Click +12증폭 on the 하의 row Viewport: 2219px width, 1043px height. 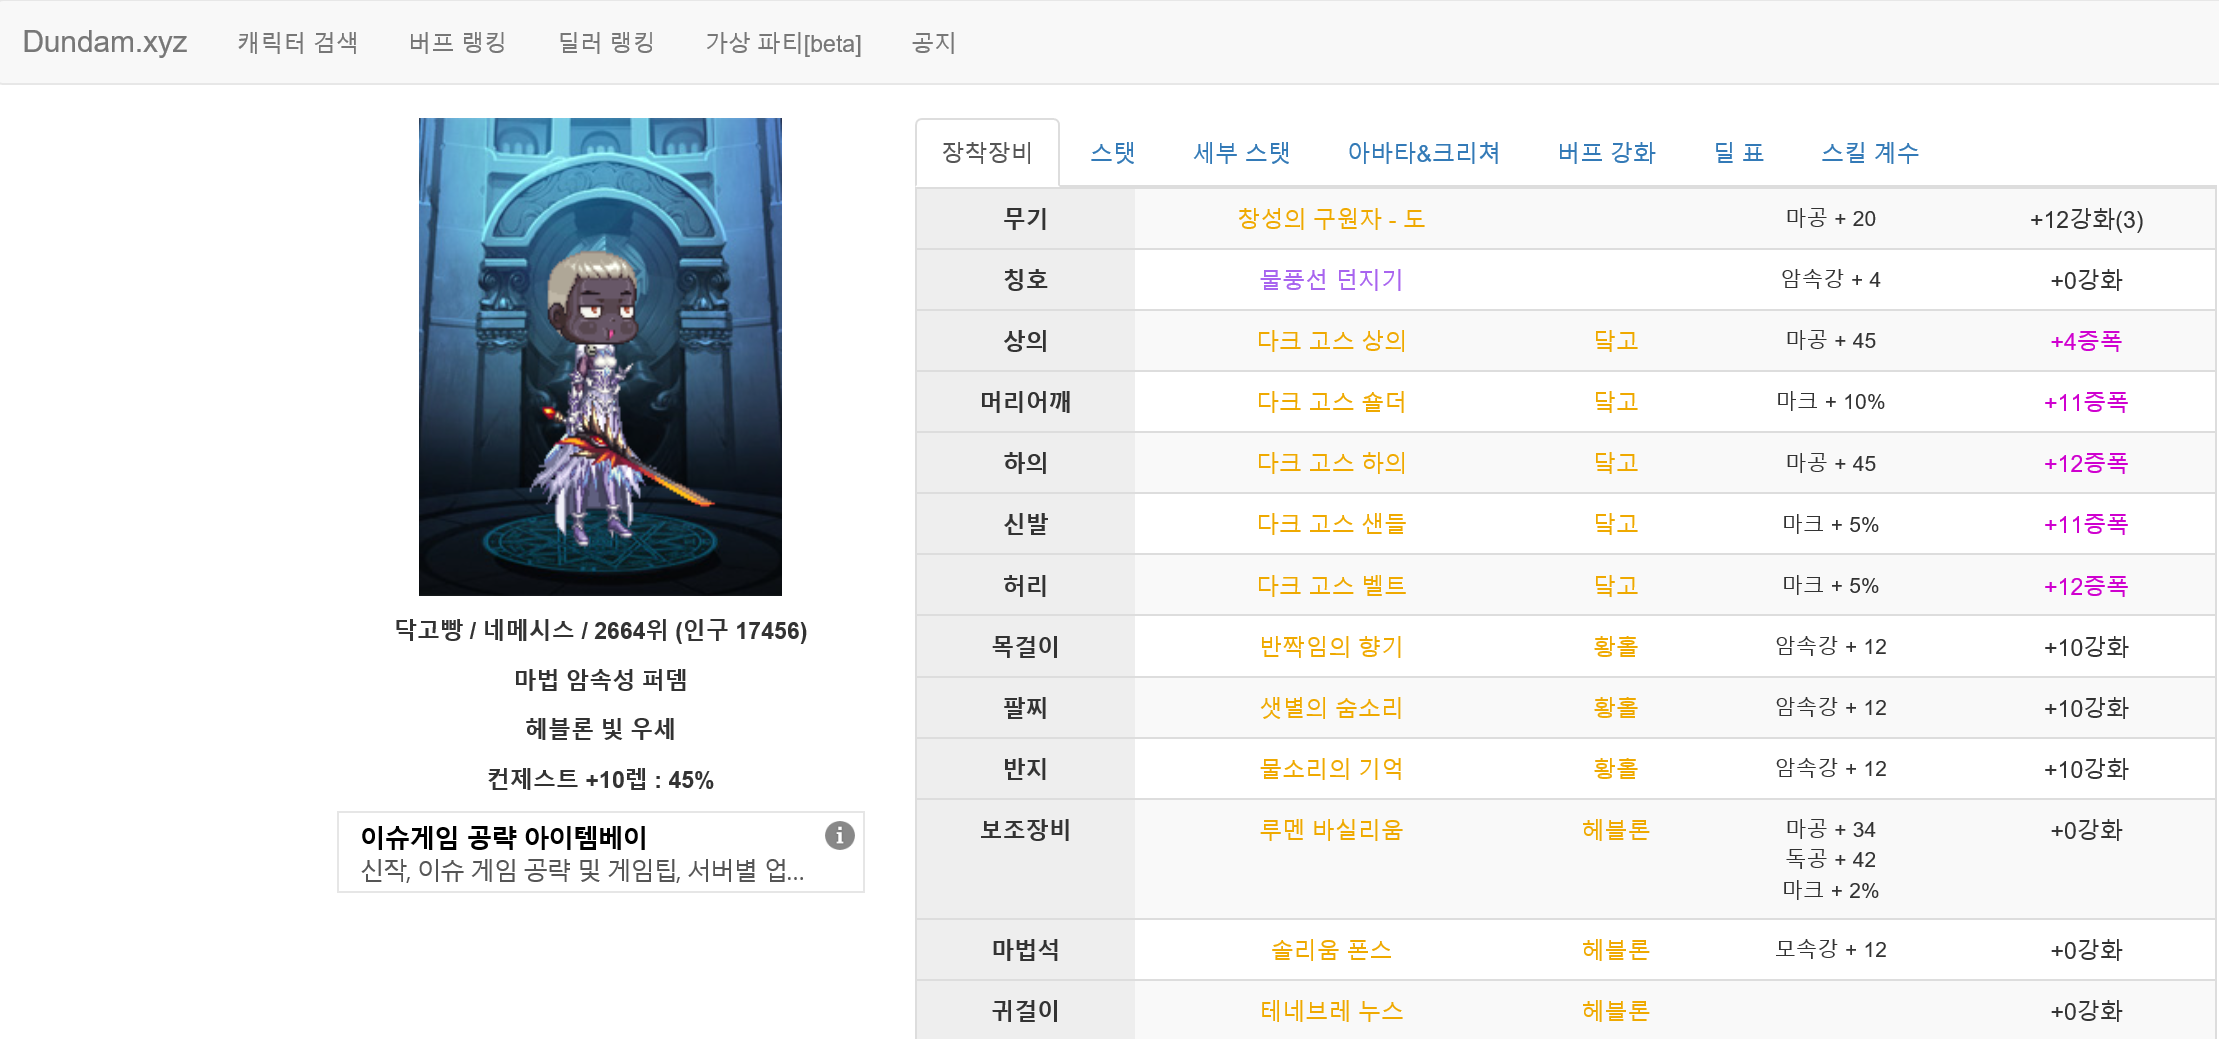pos(2086,463)
